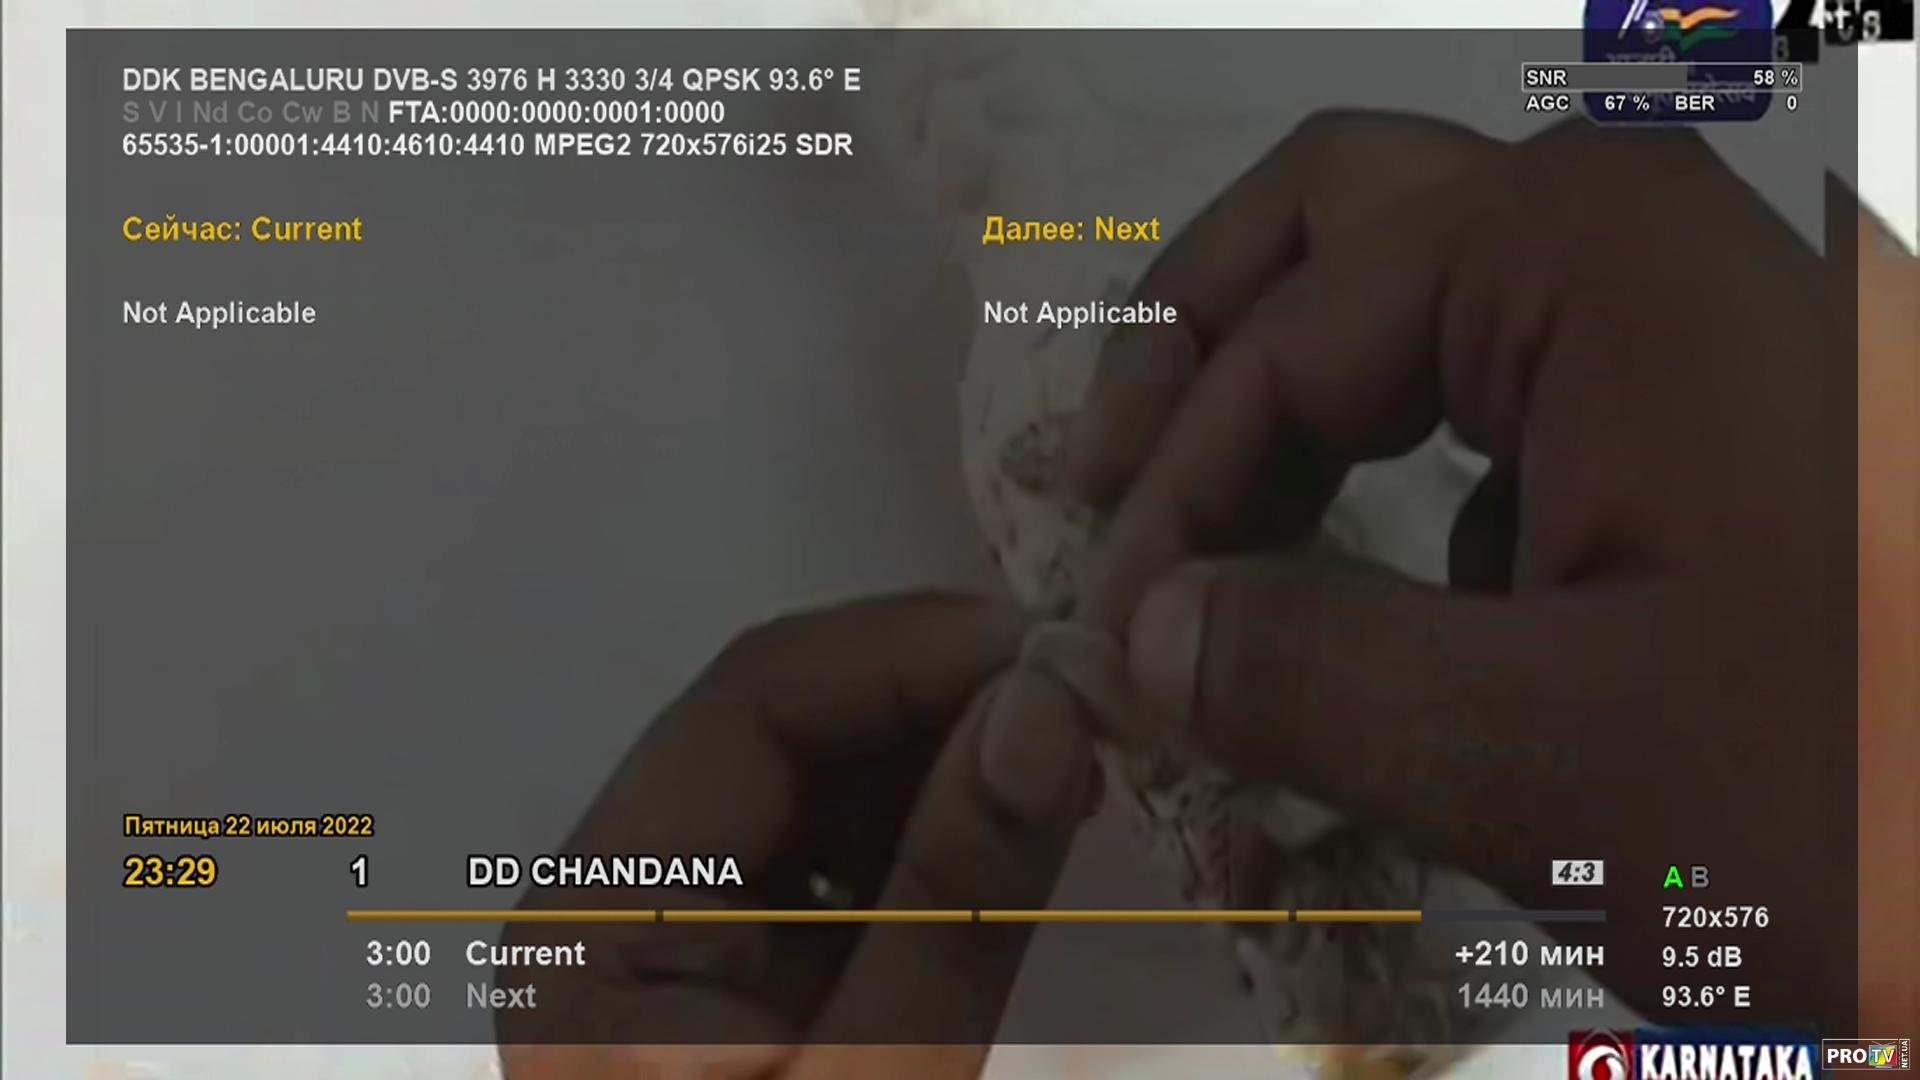Select the DD CHANDANA channel name
This screenshot has height=1080, width=1920.
pyautogui.click(x=605, y=872)
